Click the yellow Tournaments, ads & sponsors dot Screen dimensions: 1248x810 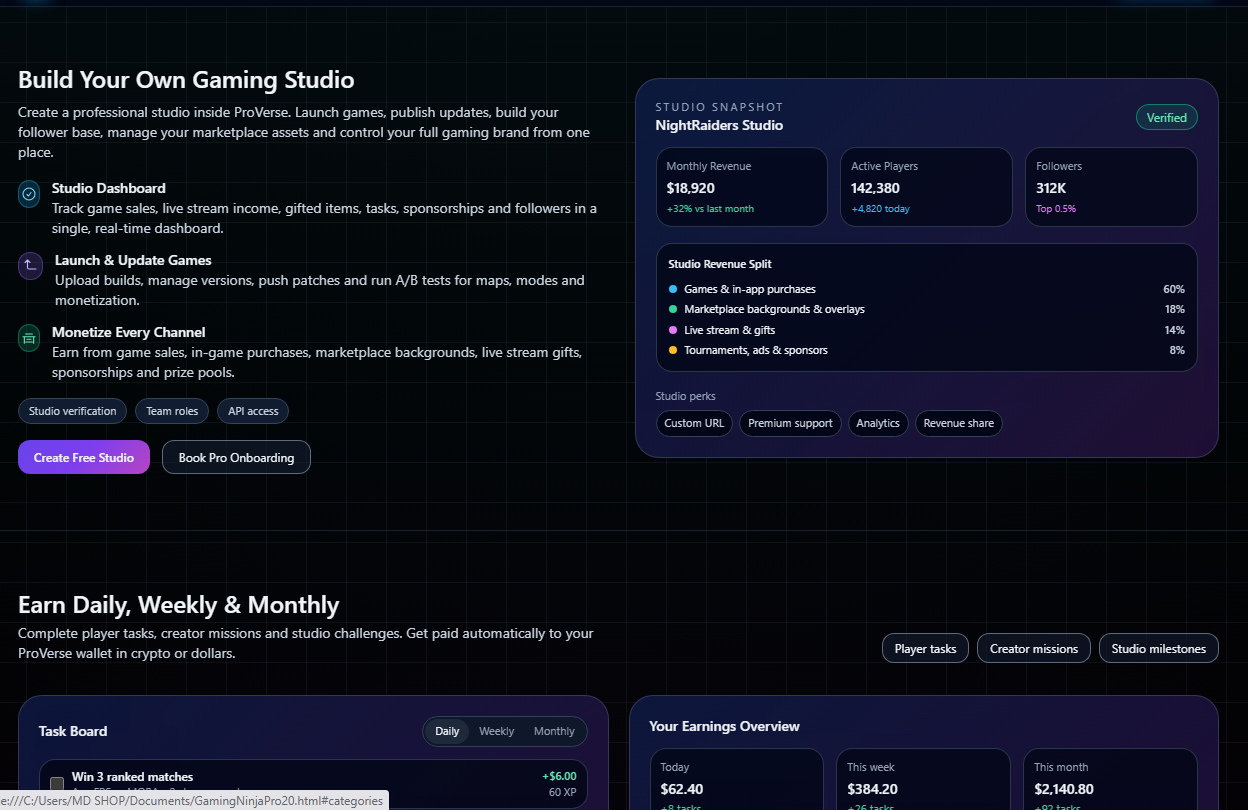point(673,350)
